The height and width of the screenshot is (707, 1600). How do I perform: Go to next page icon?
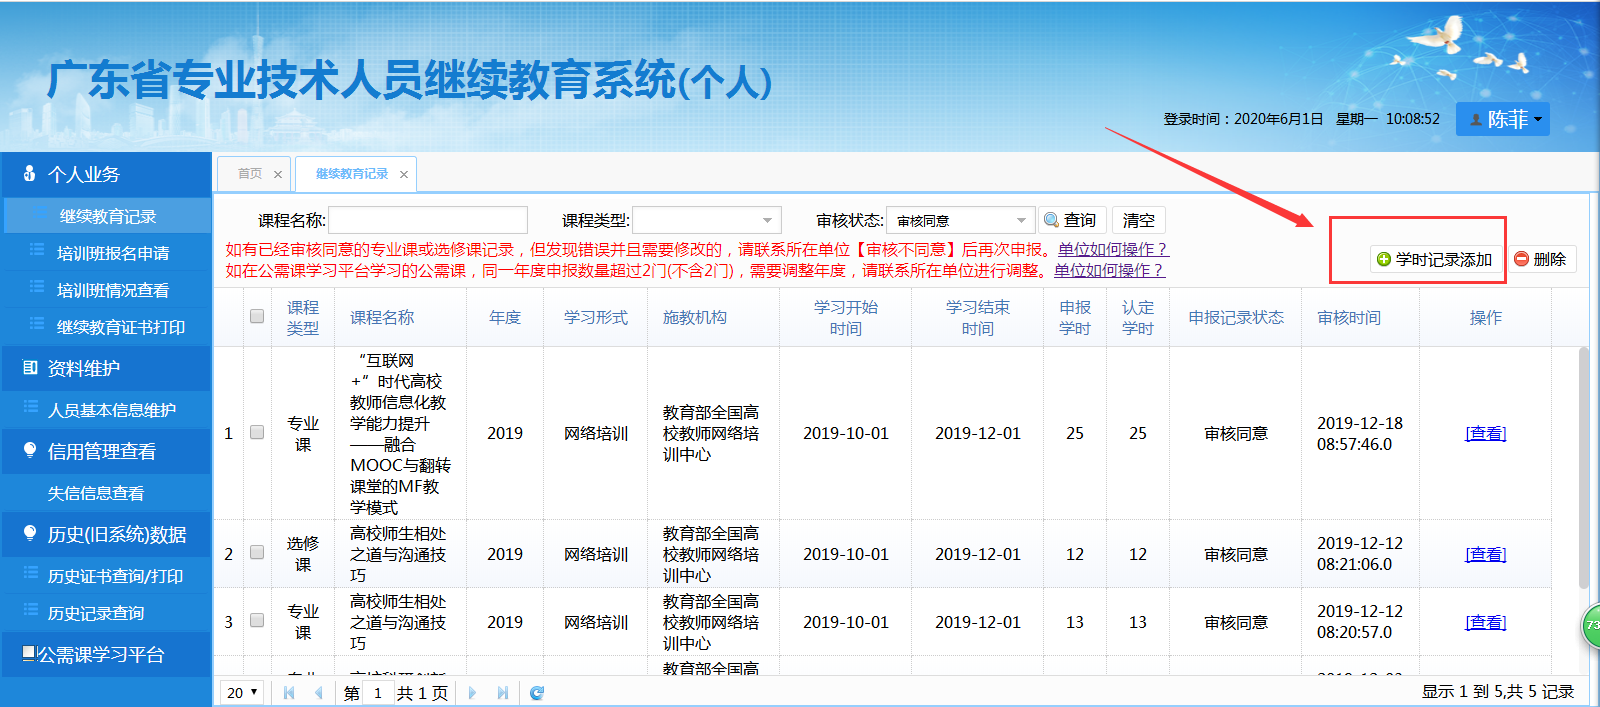(x=472, y=692)
